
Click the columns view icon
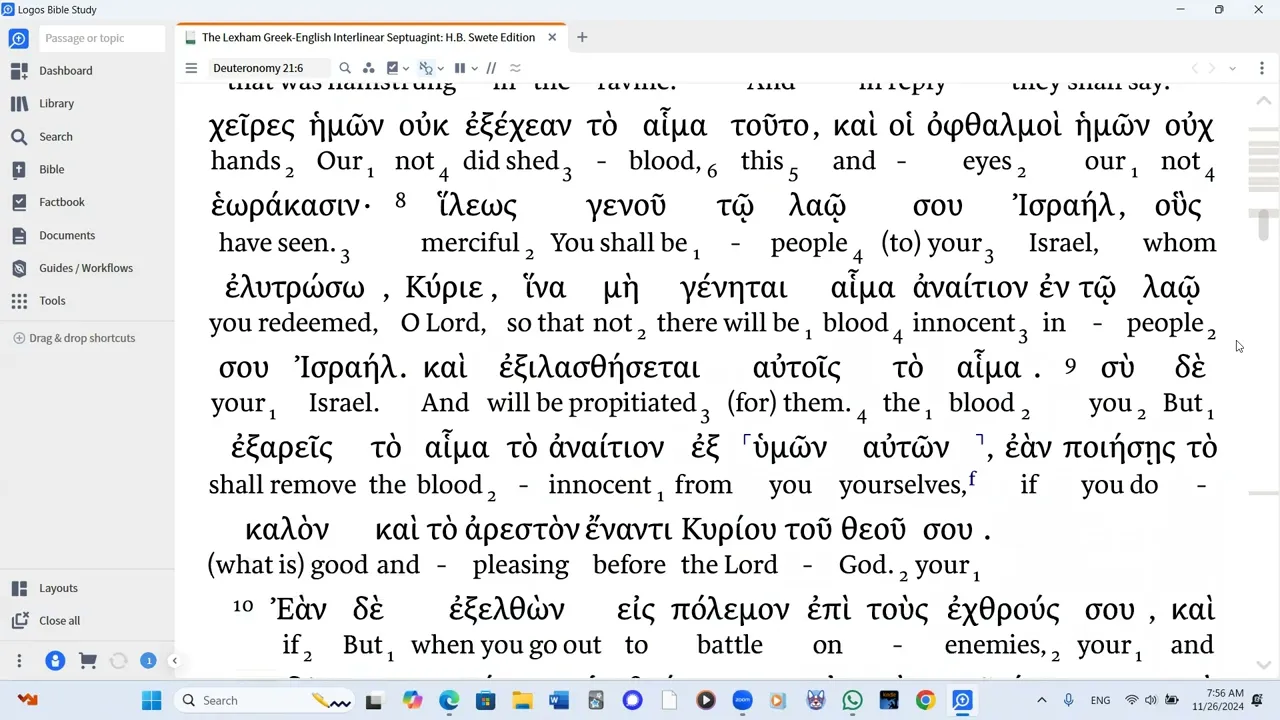coord(460,68)
